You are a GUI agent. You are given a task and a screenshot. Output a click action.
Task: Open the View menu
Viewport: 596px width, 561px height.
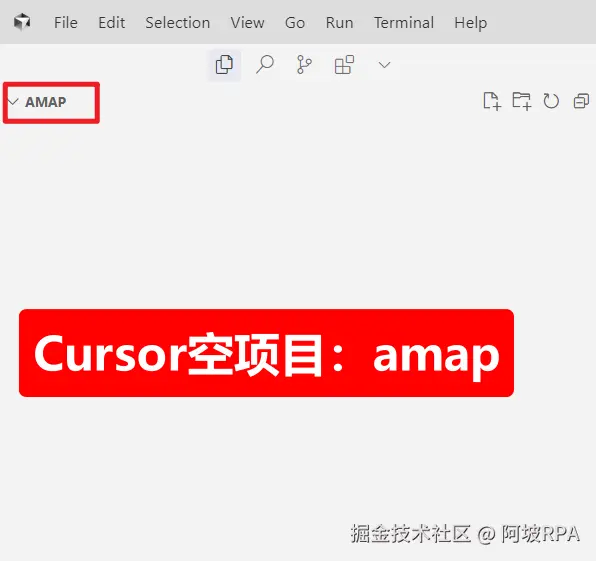coord(247,23)
